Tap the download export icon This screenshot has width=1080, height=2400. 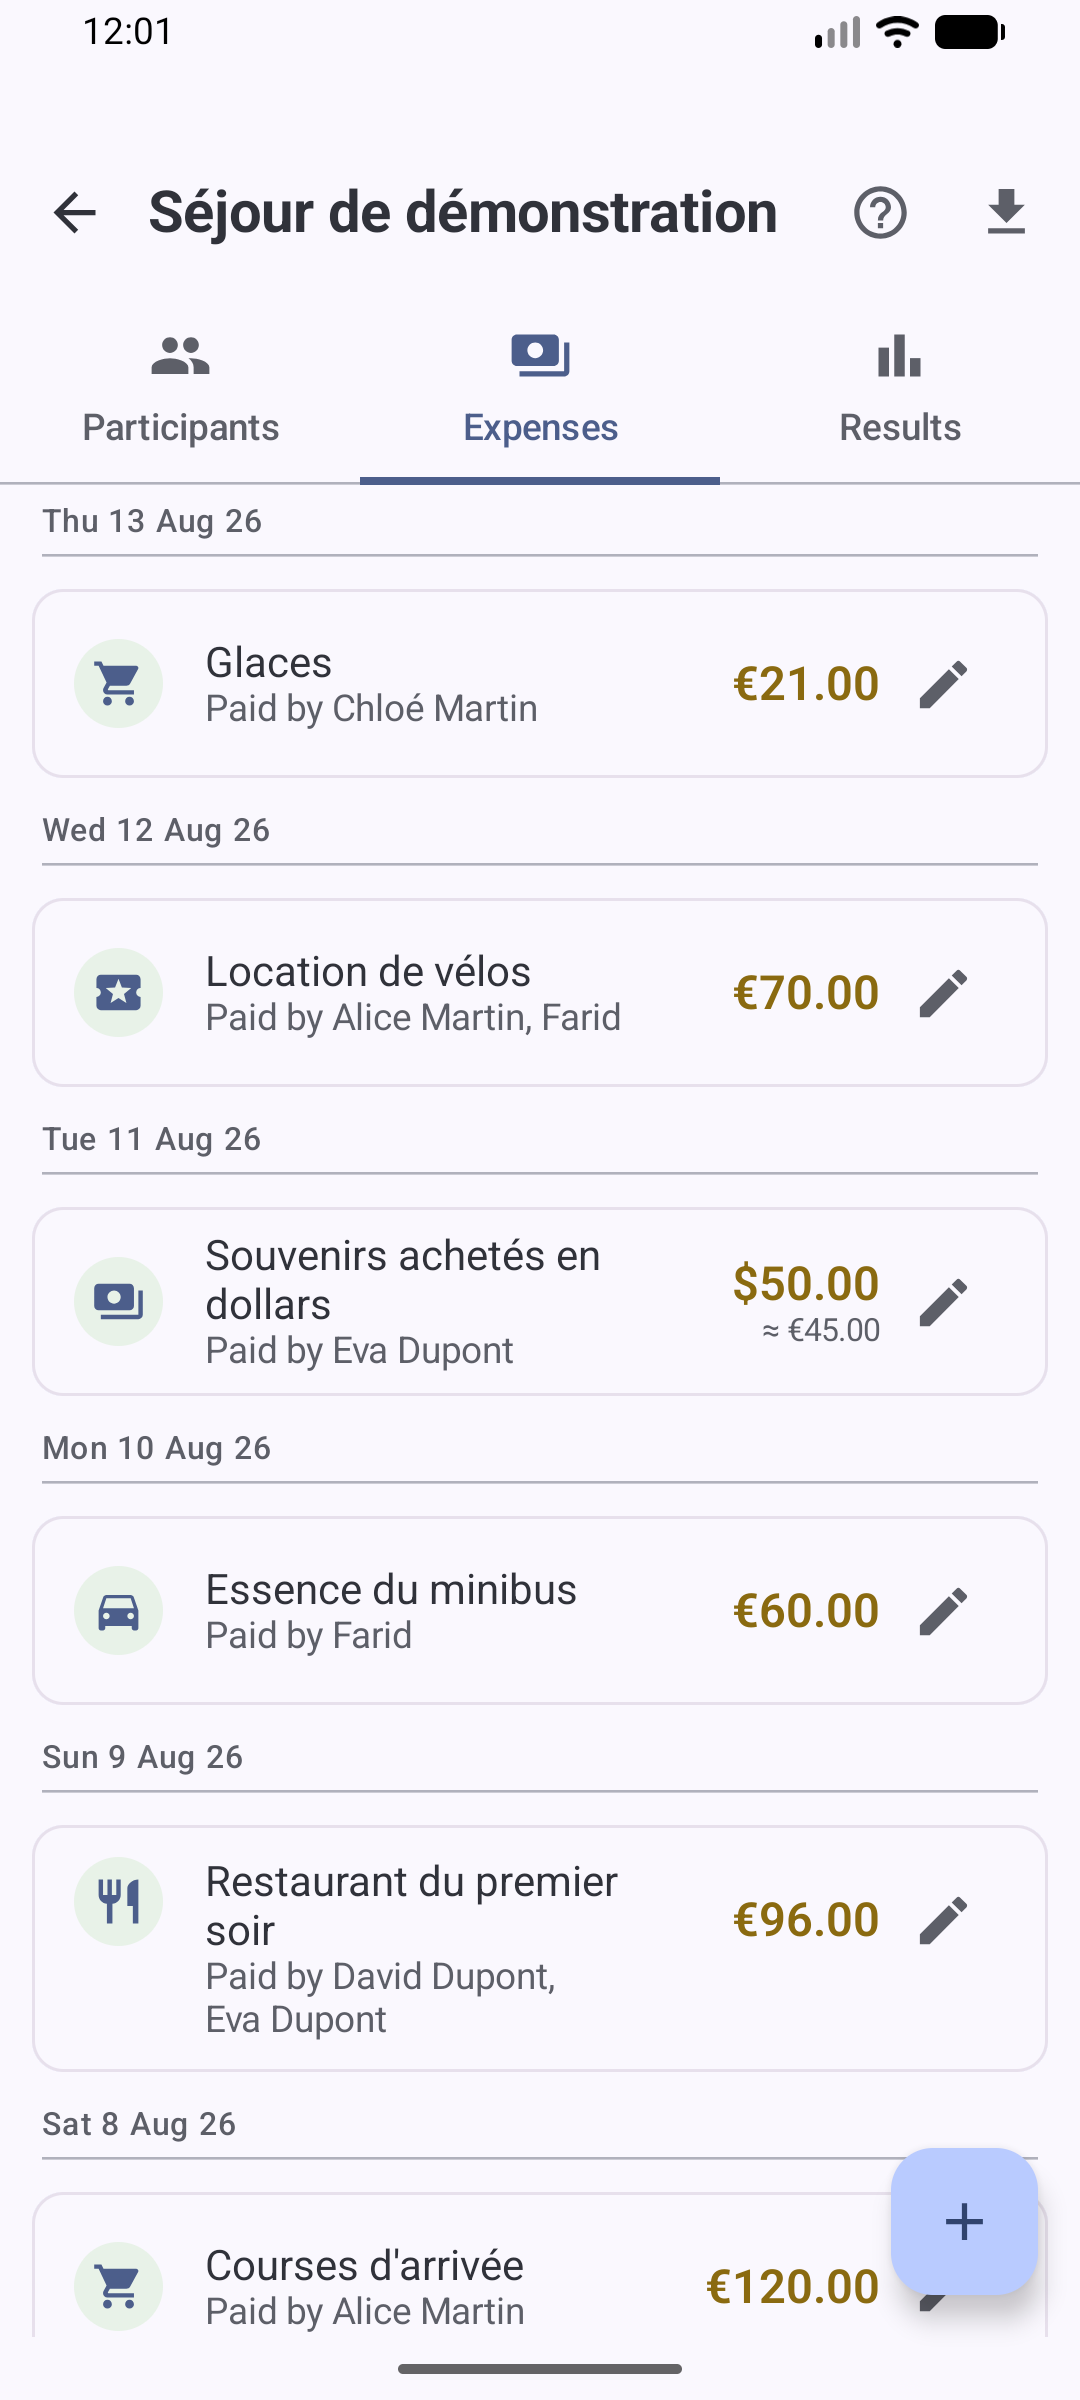pyautogui.click(x=1006, y=213)
